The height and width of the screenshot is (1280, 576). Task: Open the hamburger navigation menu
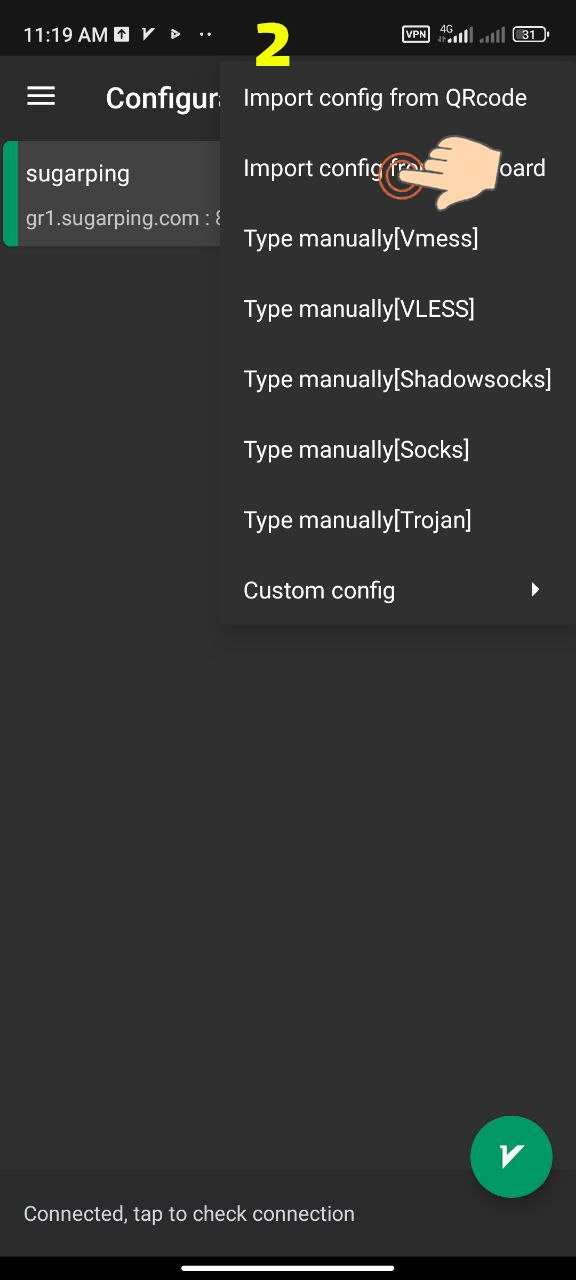[x=41, y=96]
